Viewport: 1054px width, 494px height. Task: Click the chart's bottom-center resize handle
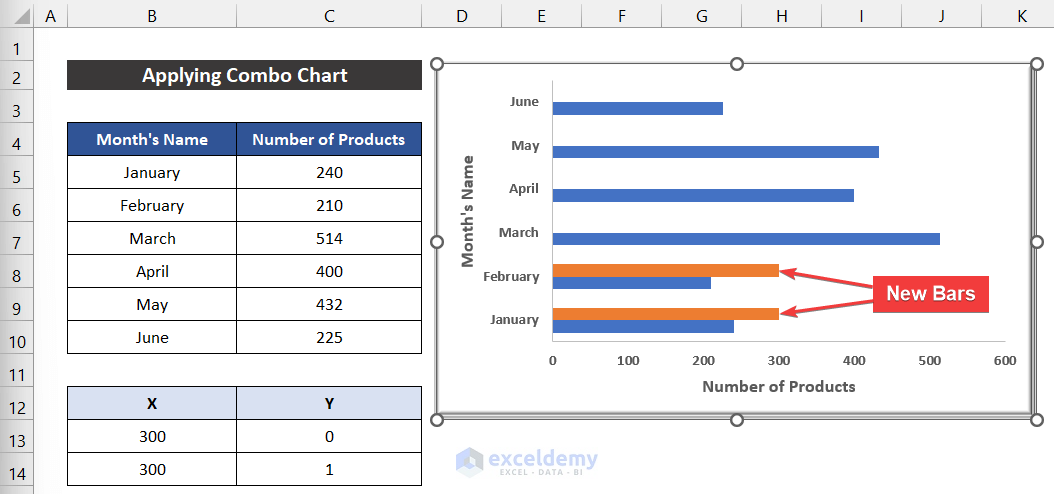(x=737, y=420)
